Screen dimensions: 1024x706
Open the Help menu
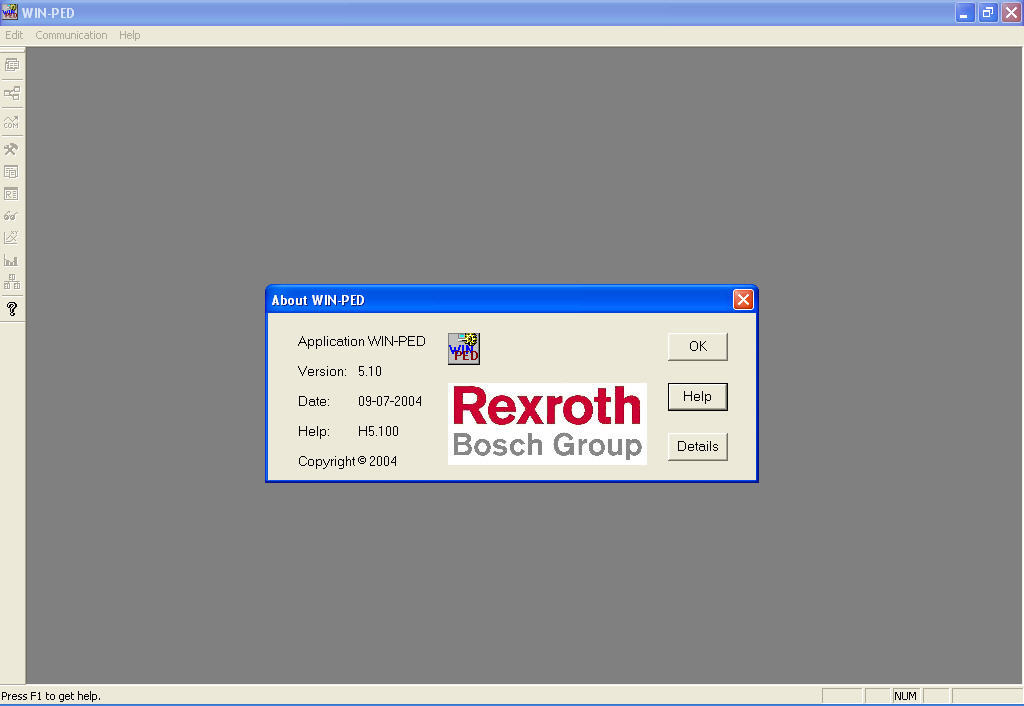(129, 34)
